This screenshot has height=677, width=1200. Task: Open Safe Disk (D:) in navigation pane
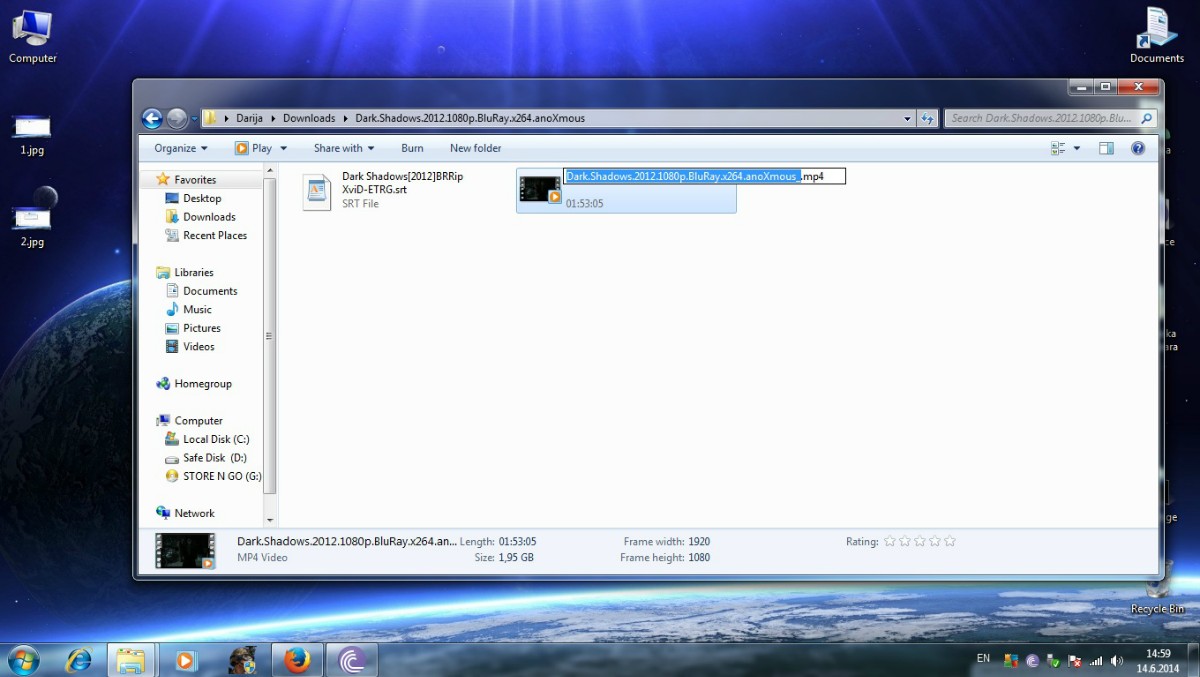pyautogui.click(x=214, y=458)
